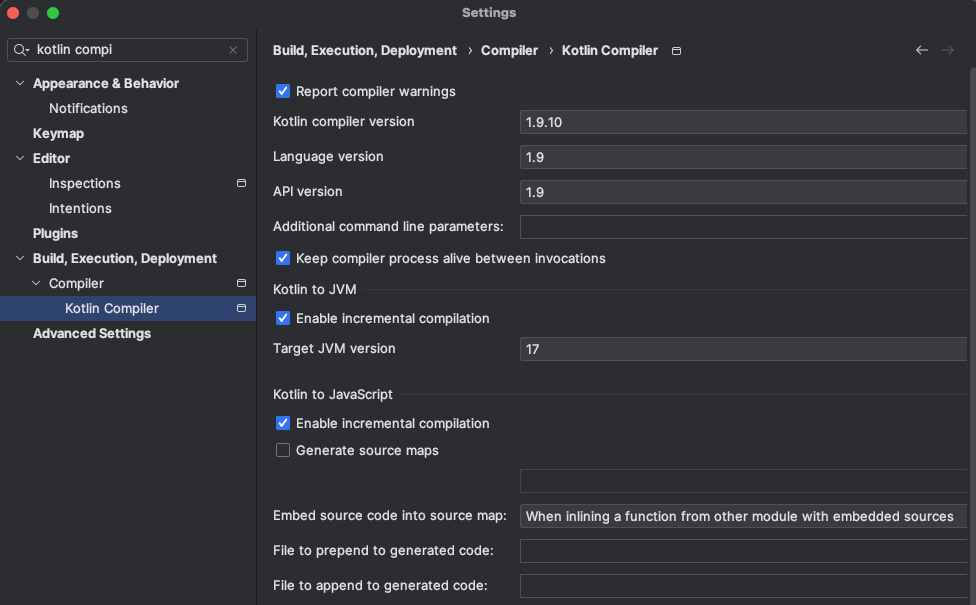Screen dimensions: 976x605
Task: Click project-level icon beside Kotlin Compiler breadcrumb
Action: (677, 51)
